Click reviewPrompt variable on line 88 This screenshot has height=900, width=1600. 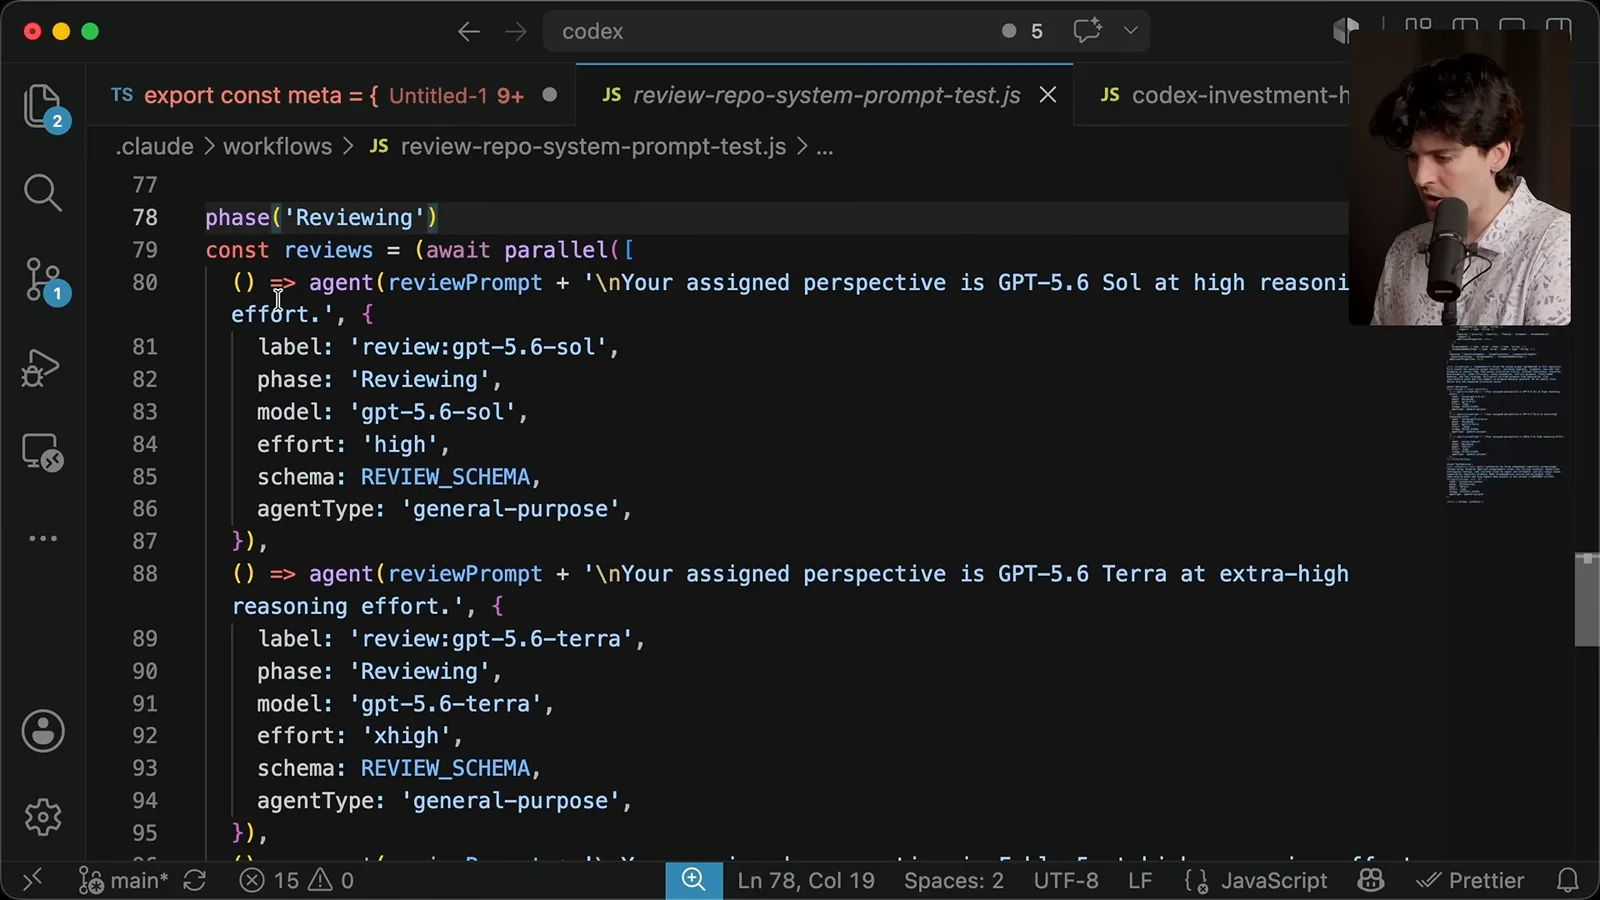(x=465, y=573)
